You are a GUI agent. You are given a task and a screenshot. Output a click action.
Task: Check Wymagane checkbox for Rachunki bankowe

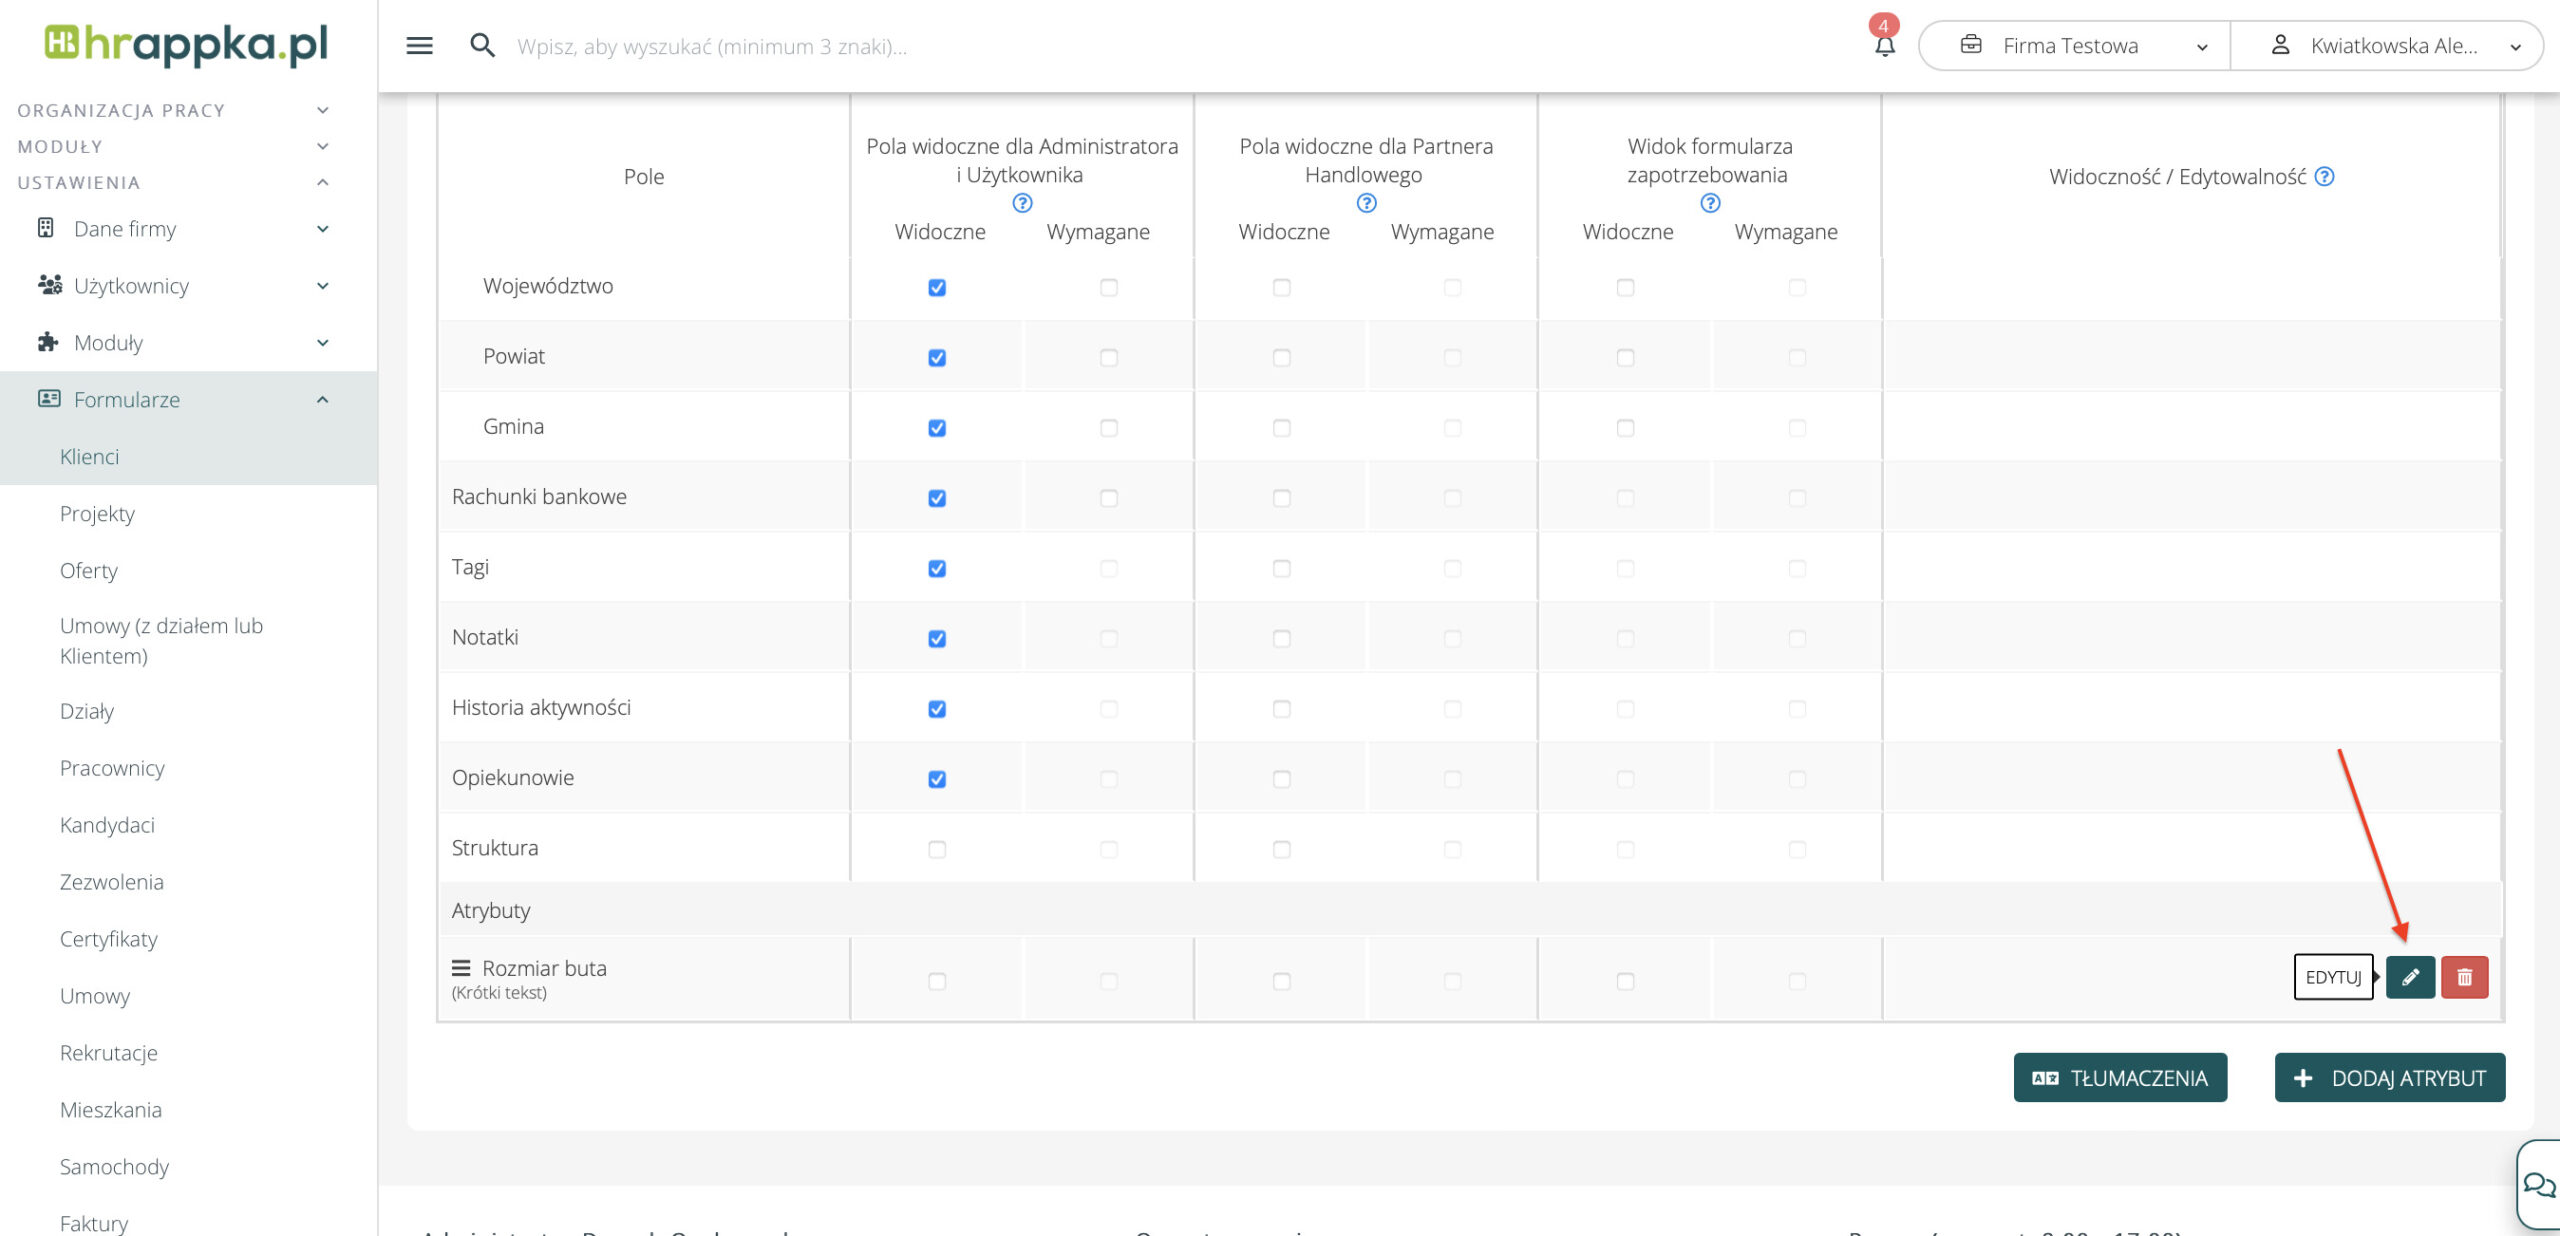pos(1108,498)
